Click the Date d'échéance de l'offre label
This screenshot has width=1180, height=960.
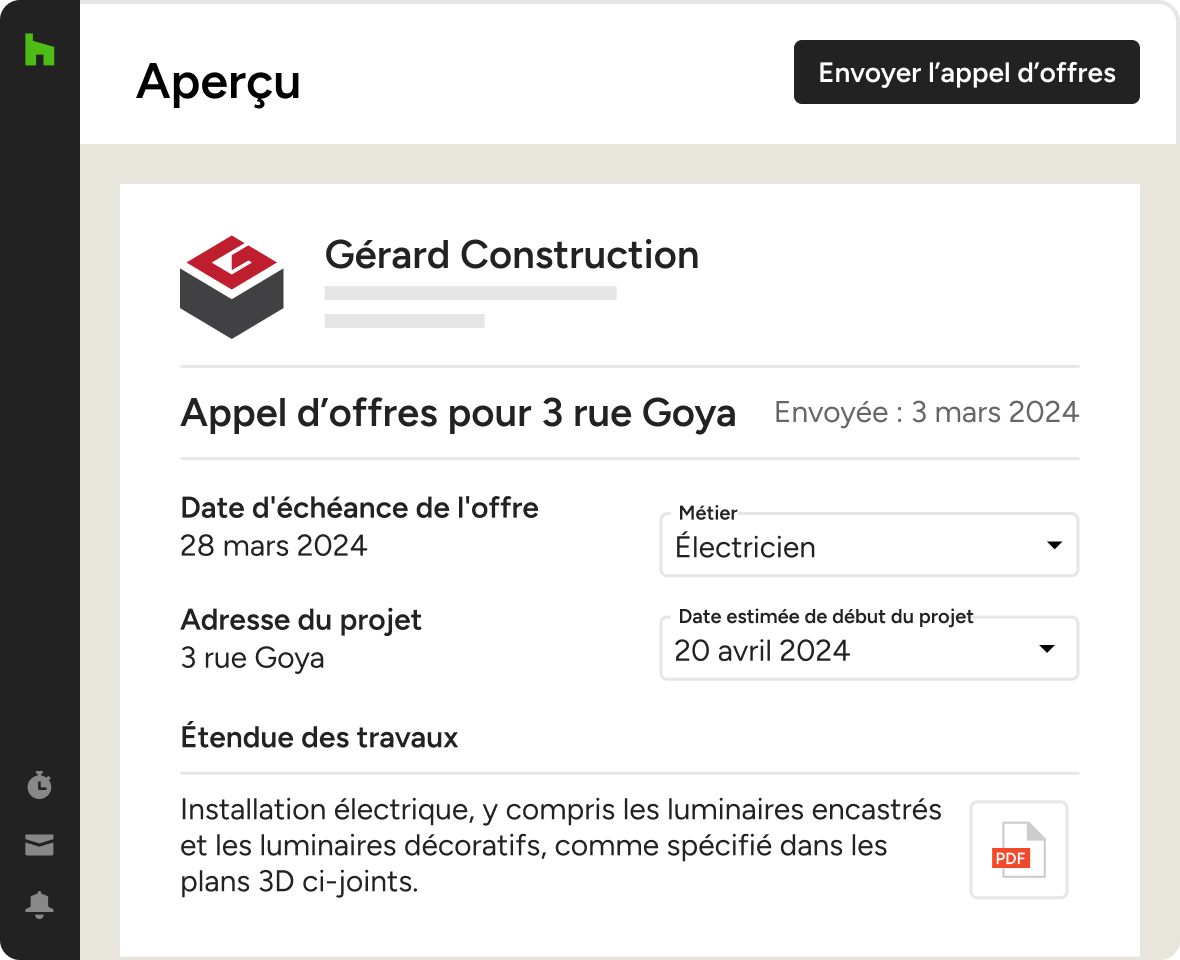(x=360, y=508)
